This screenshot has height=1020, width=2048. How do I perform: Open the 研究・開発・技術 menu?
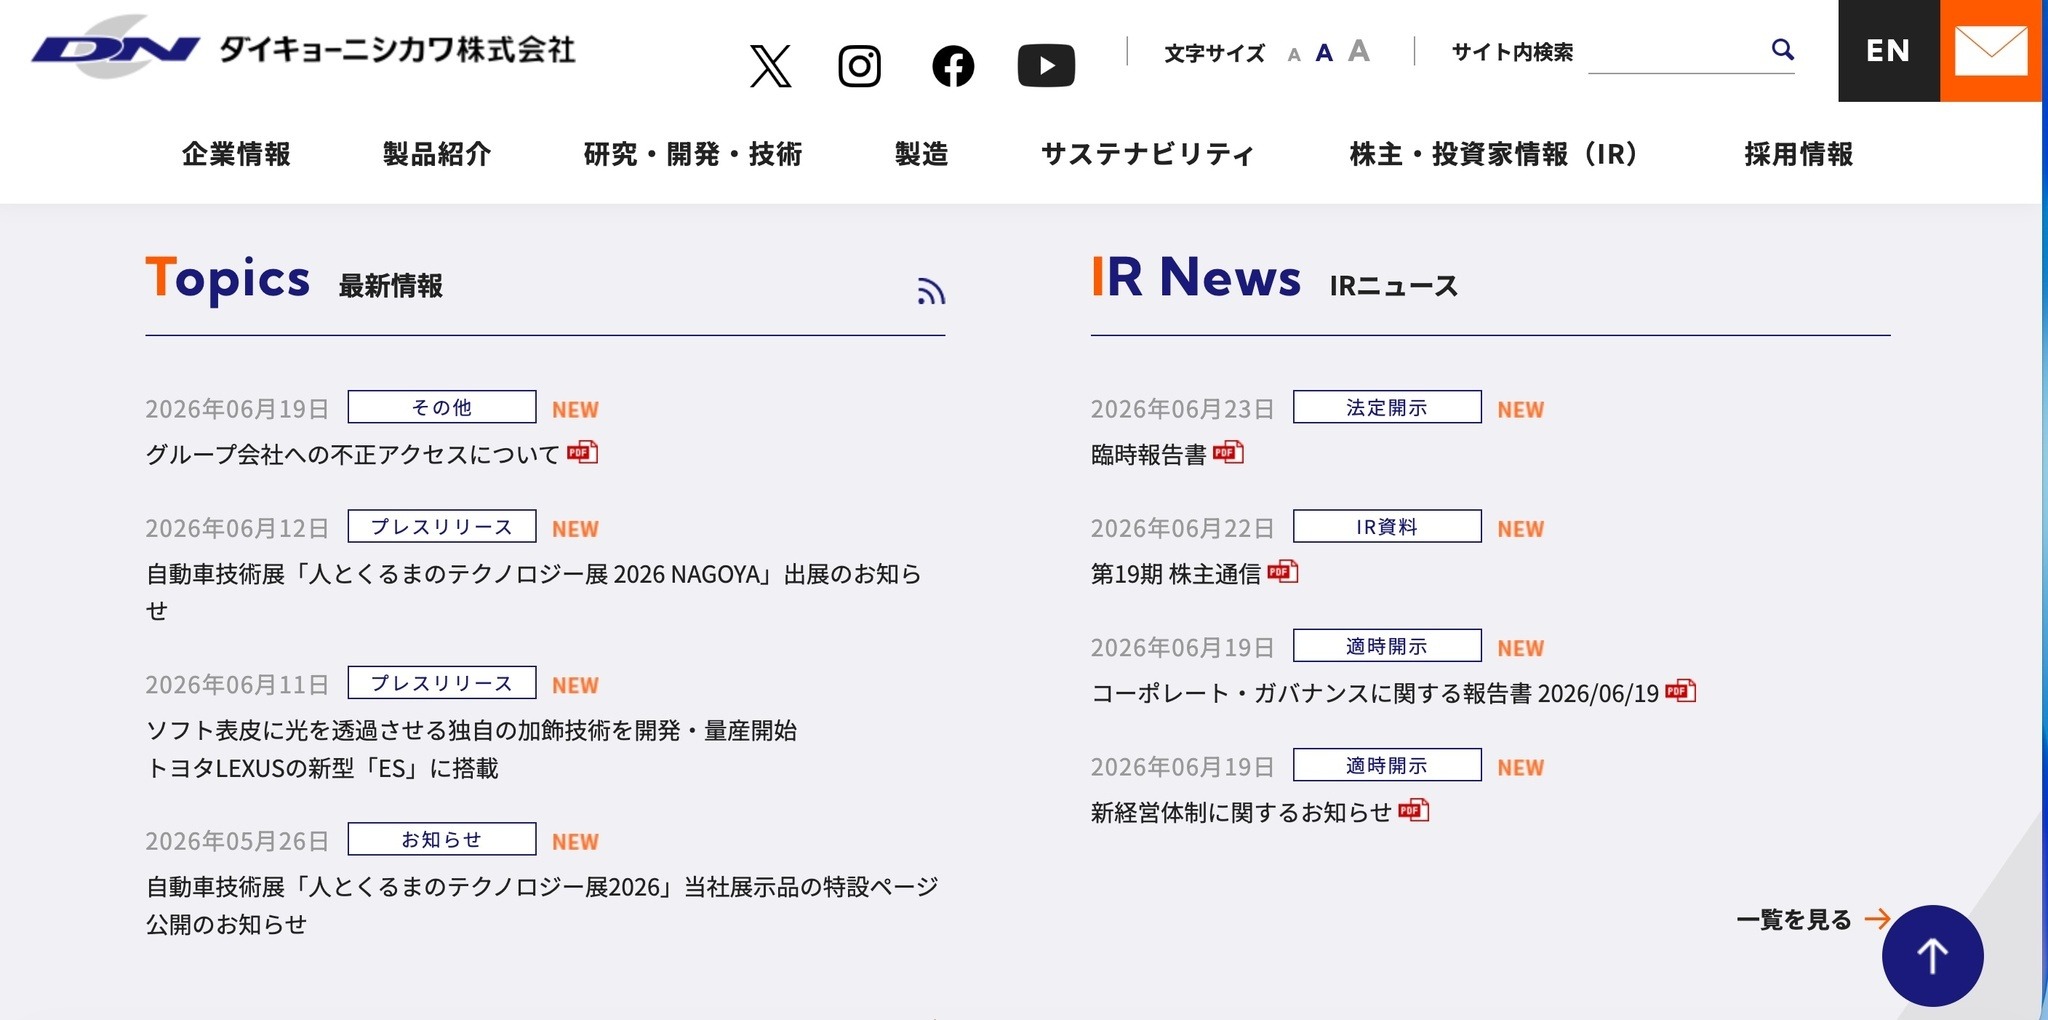coord(693,154)
